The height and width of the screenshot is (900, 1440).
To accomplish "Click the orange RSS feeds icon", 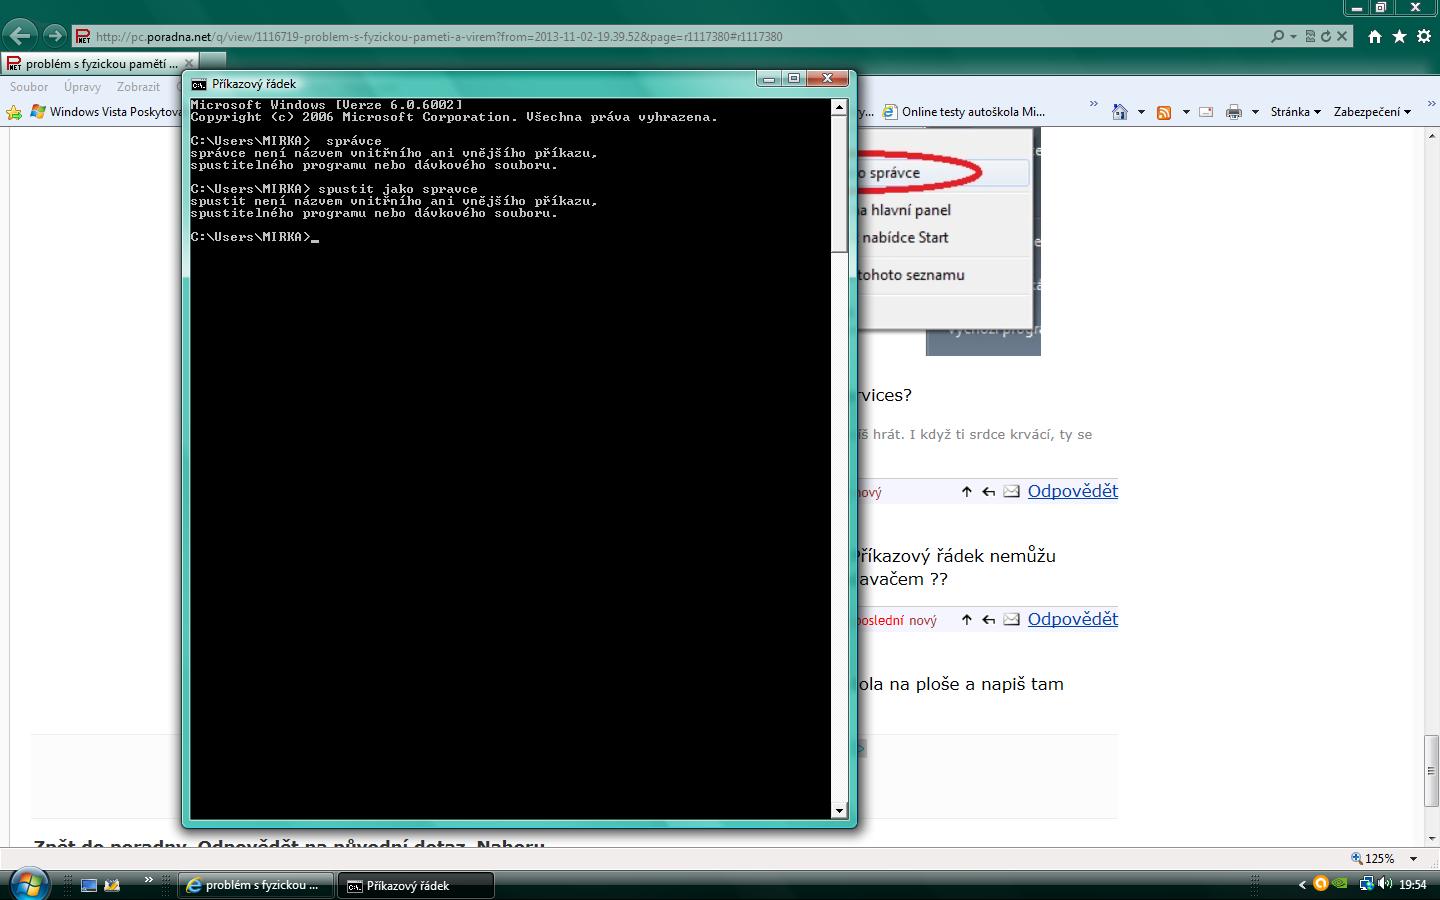I will (1163, 112).
